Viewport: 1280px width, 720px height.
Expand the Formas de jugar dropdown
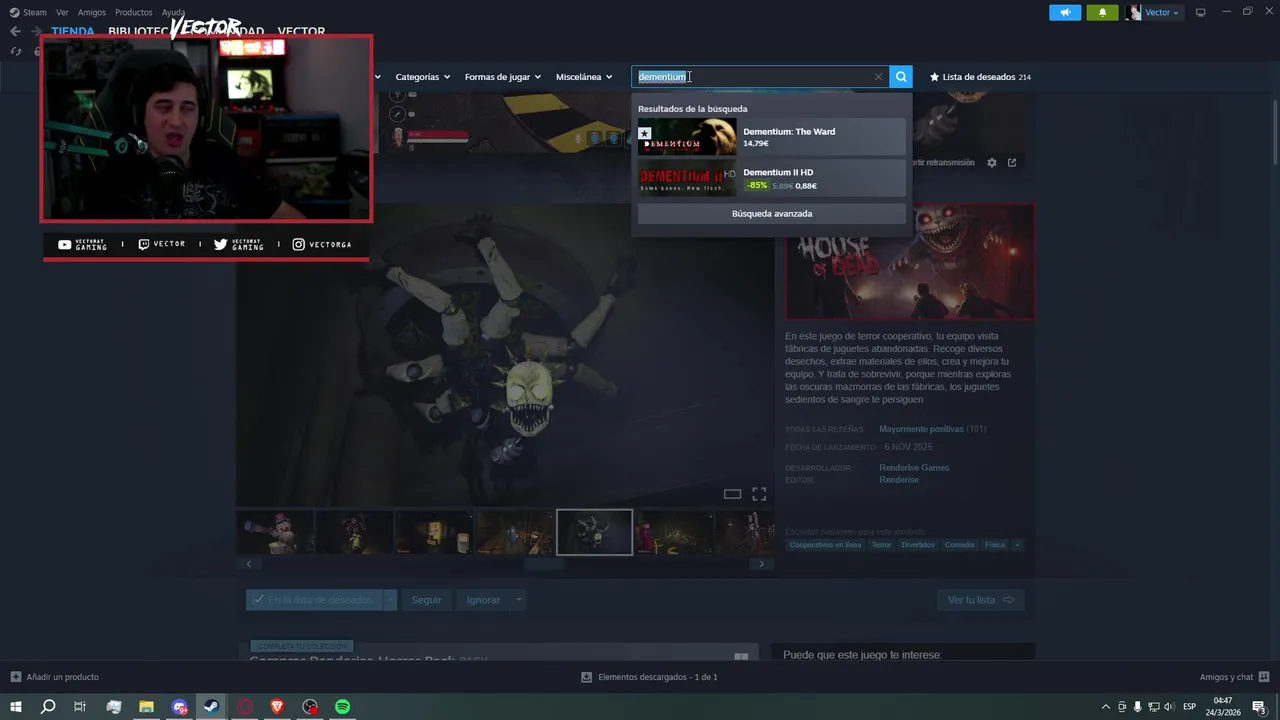point(502,77)
